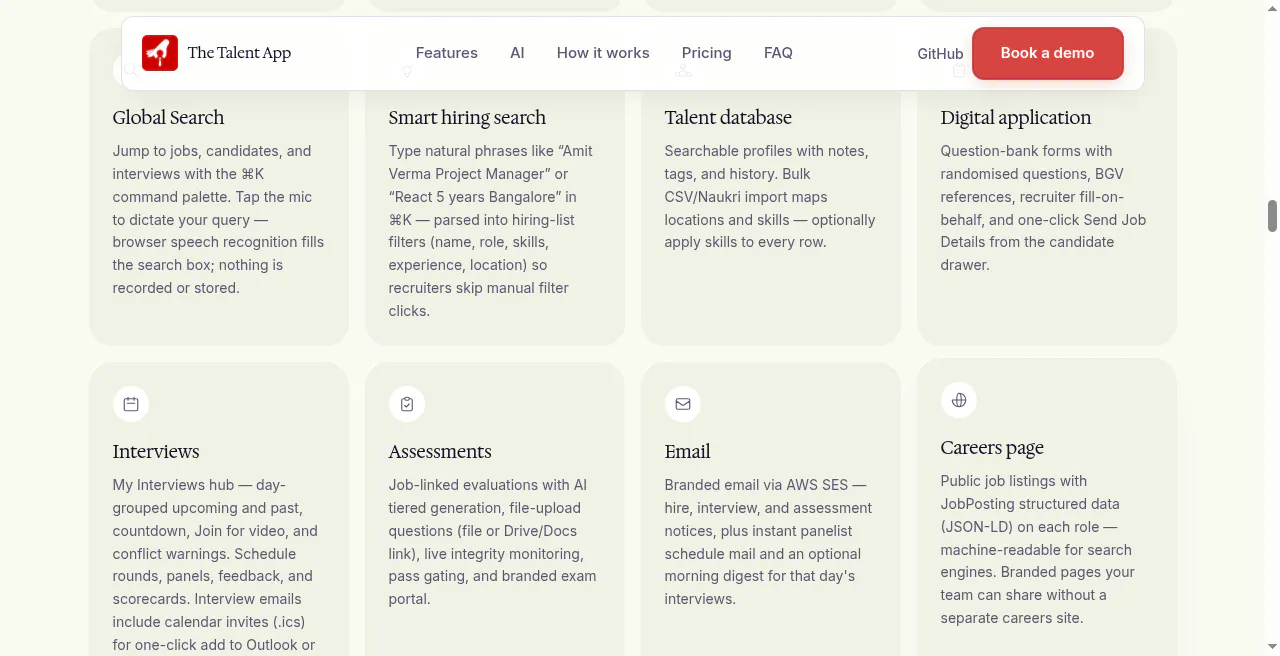
Task: Click the Book a demo button
Action: point(1048,53)
